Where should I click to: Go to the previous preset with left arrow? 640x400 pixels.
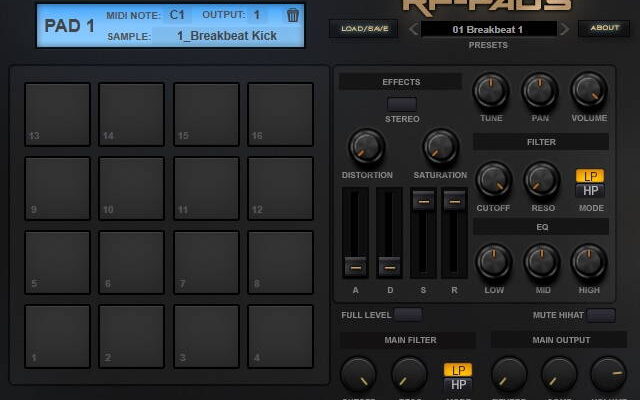413,29
